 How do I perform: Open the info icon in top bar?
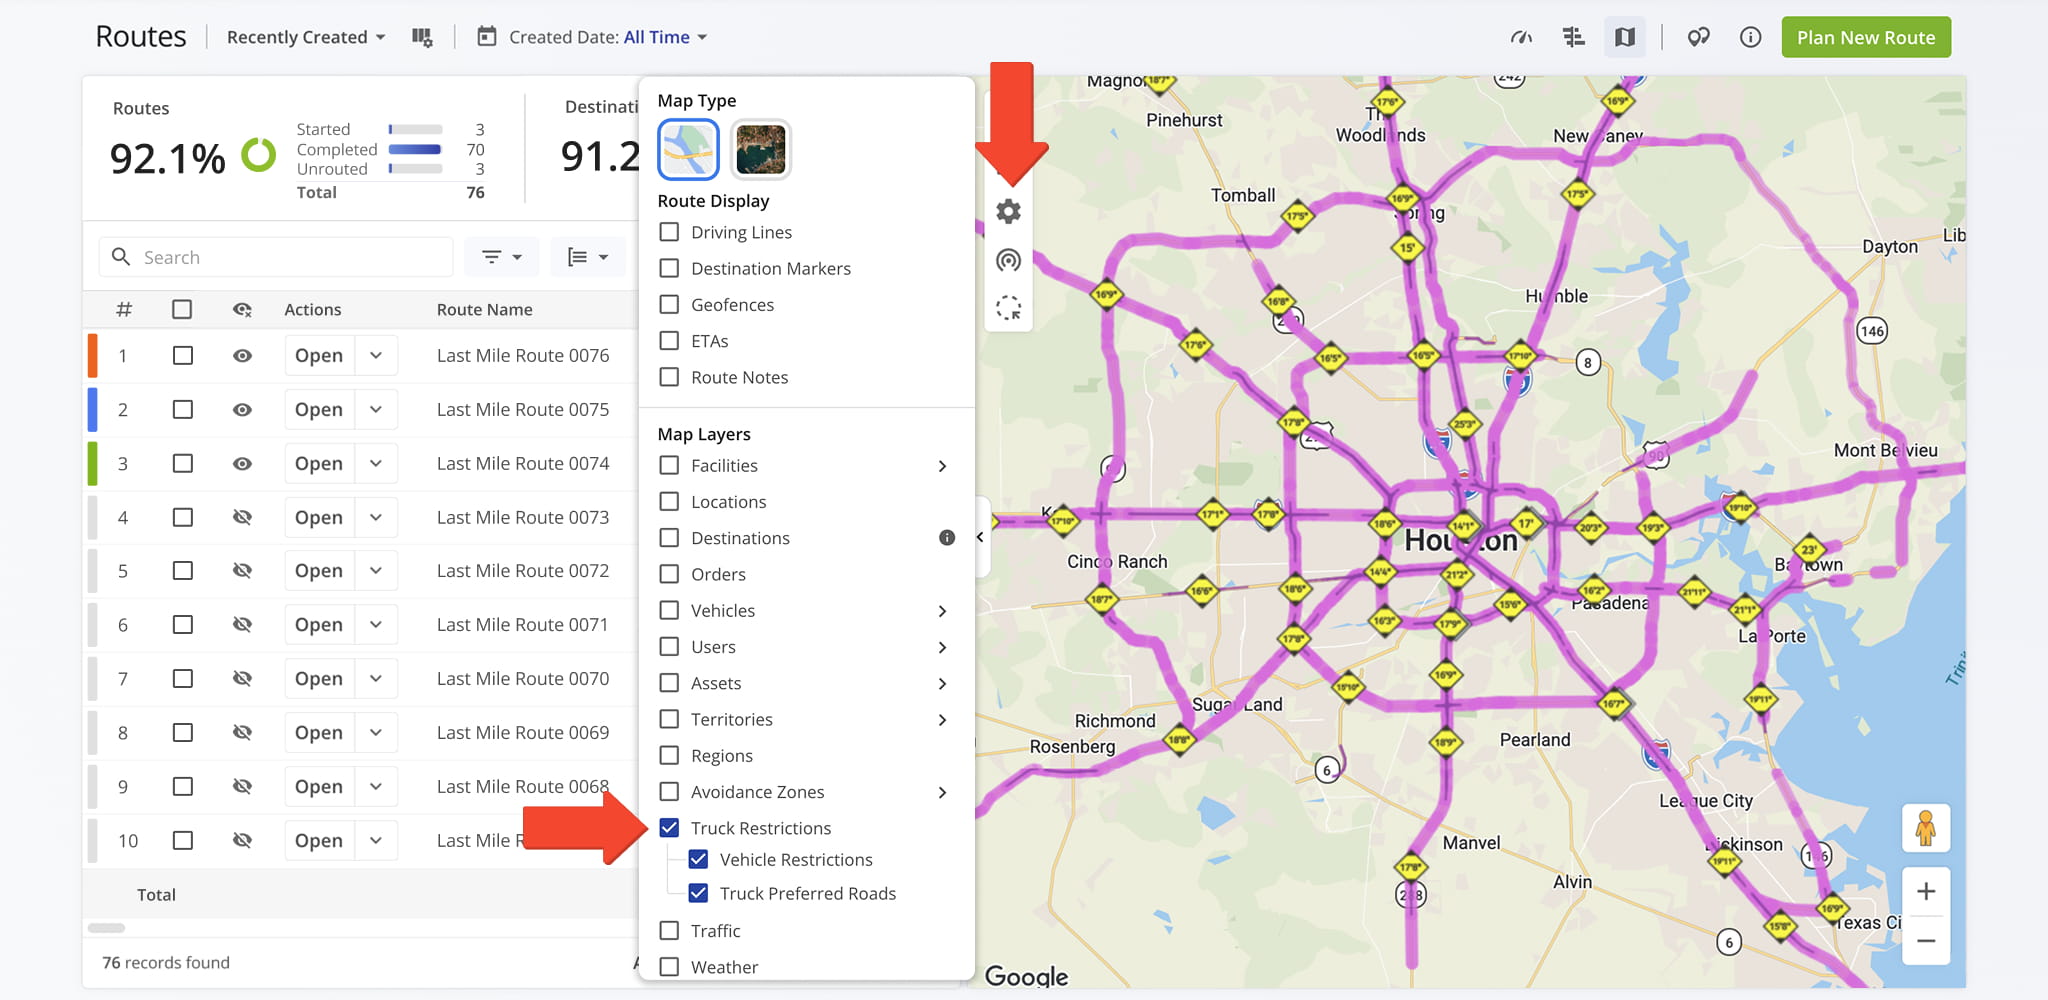(x=1750, y=38)
